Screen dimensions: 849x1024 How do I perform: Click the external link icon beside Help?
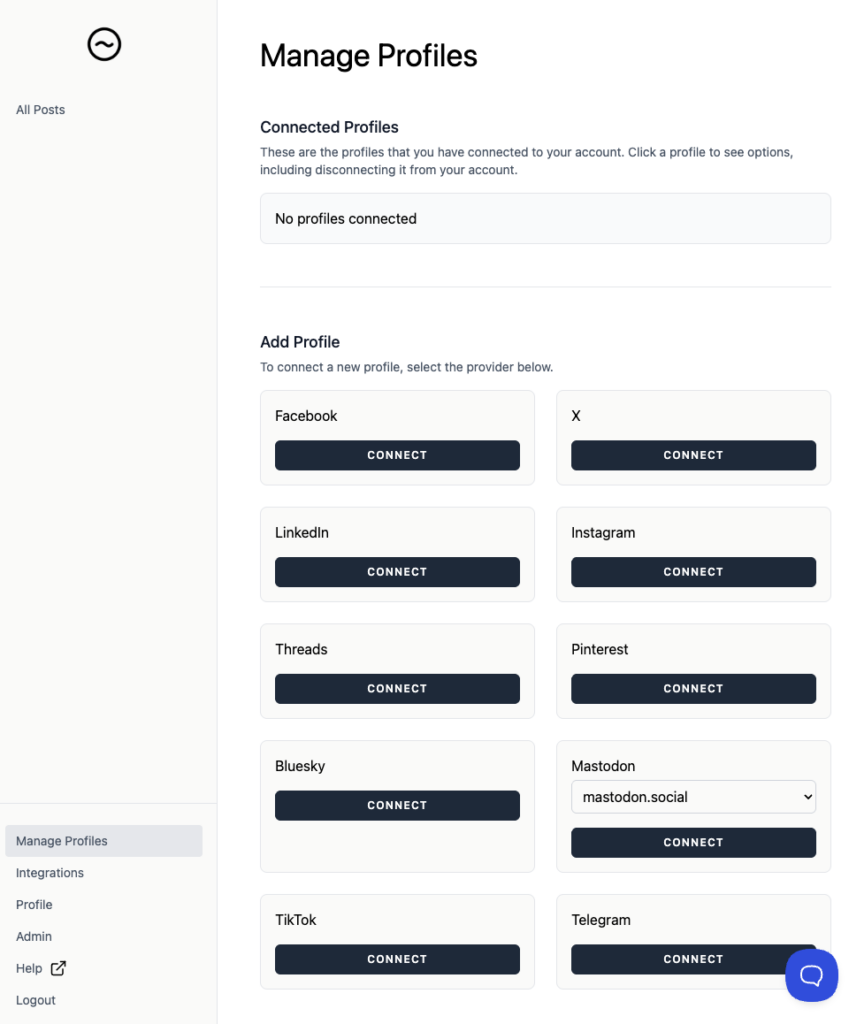point(60,968)
